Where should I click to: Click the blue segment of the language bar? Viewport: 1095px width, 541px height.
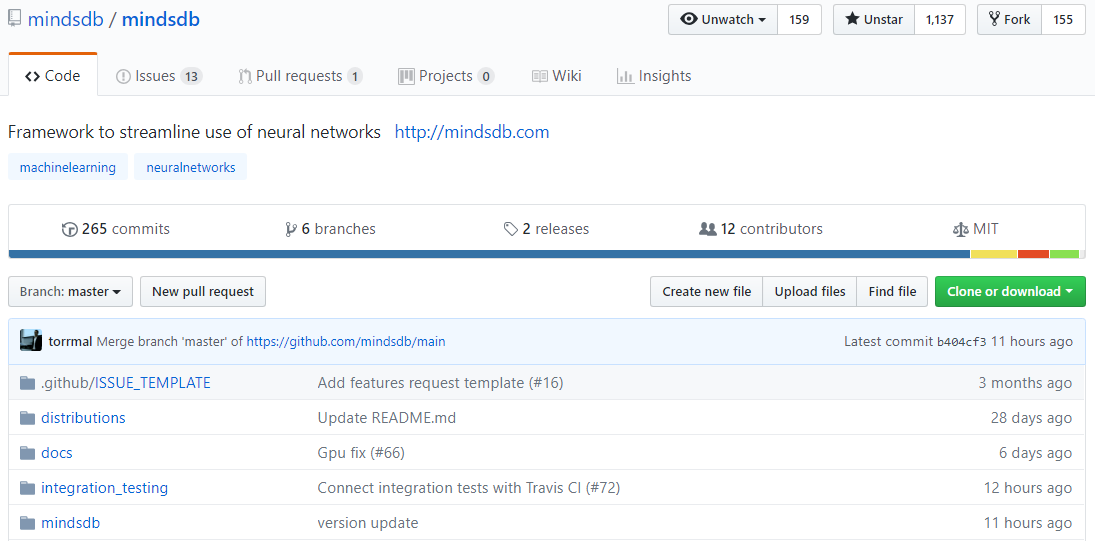point(489,254)
